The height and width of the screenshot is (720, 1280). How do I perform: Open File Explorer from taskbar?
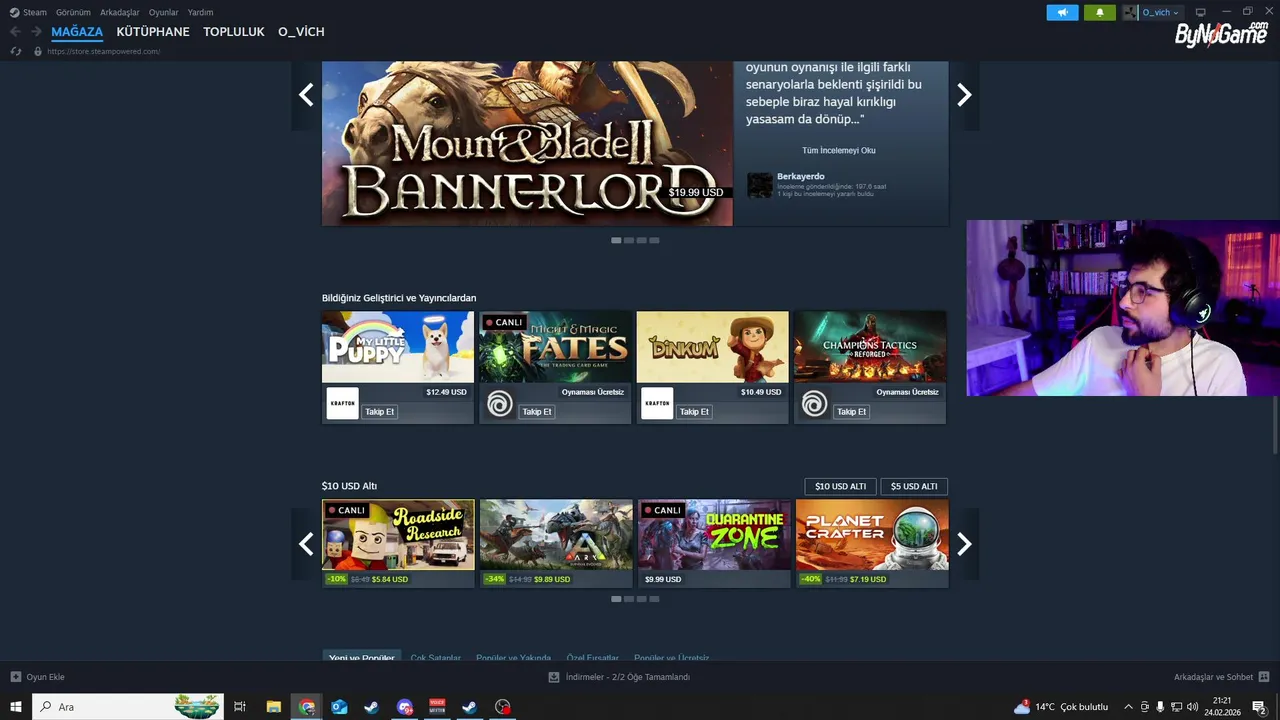click(274, 707)
